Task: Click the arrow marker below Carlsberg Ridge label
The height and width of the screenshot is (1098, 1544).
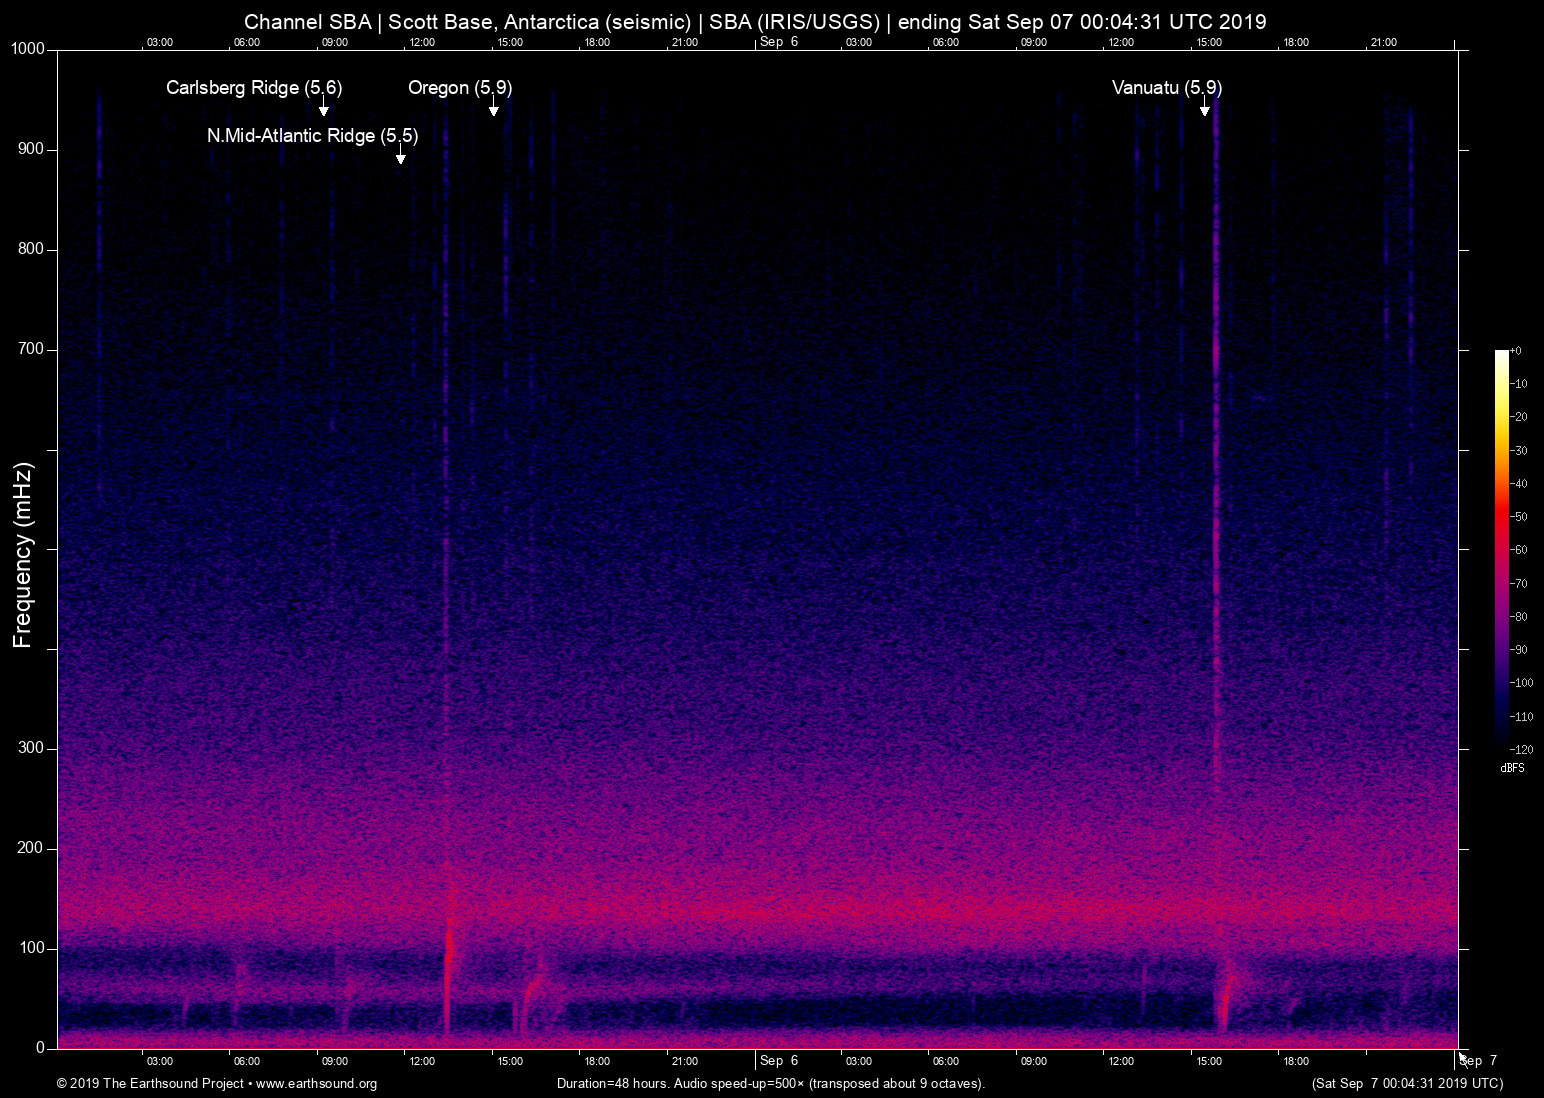Action: tap(323, 109)
